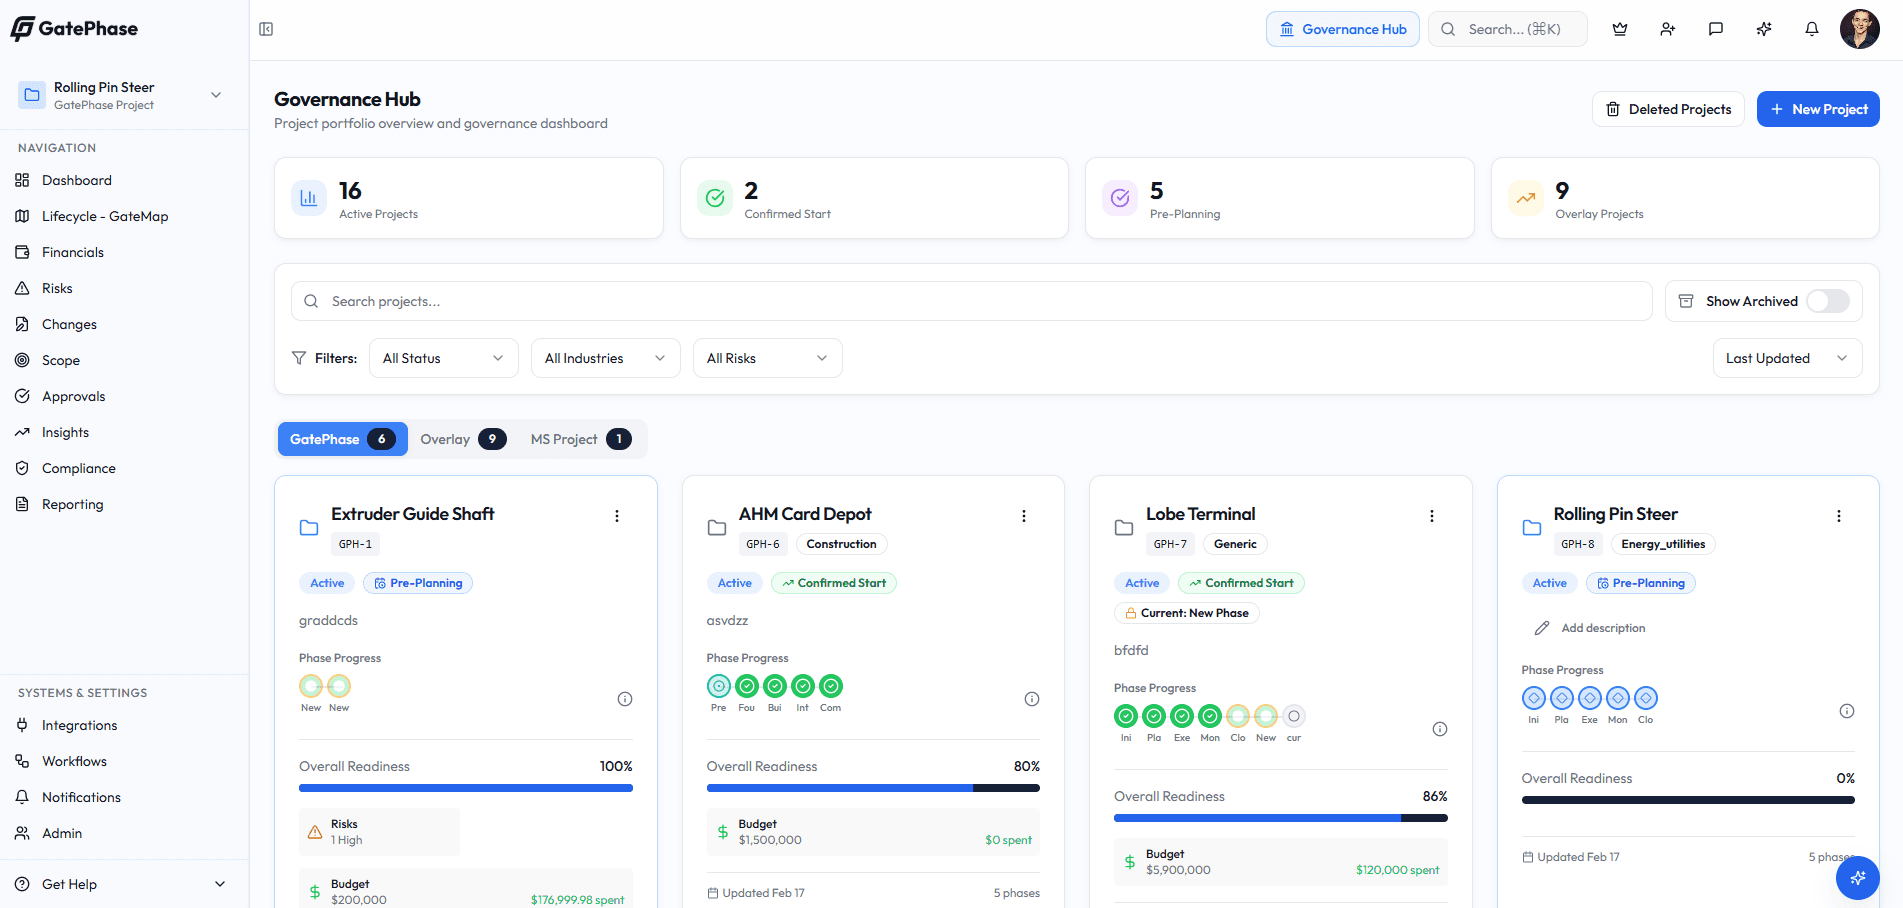Show phase info for Rolling Pin Steer
This screenshot has width=1903, height=908.
click(x=1847, y=711)
